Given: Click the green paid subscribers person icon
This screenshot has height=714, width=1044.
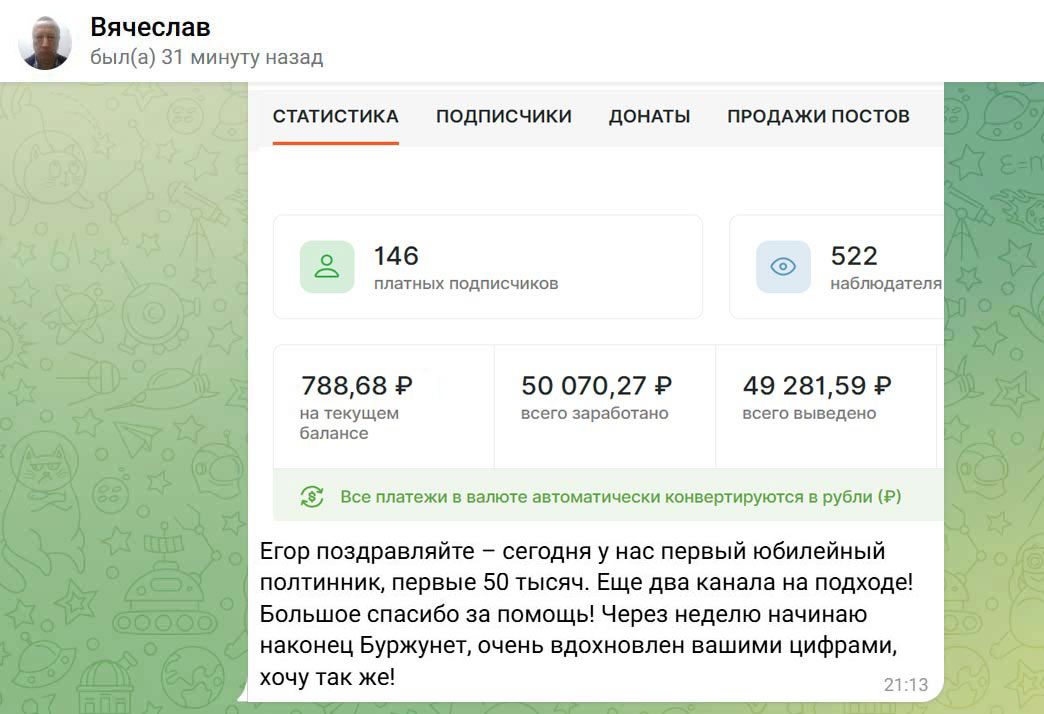Looking at the screenshot, I should [327, 267].
